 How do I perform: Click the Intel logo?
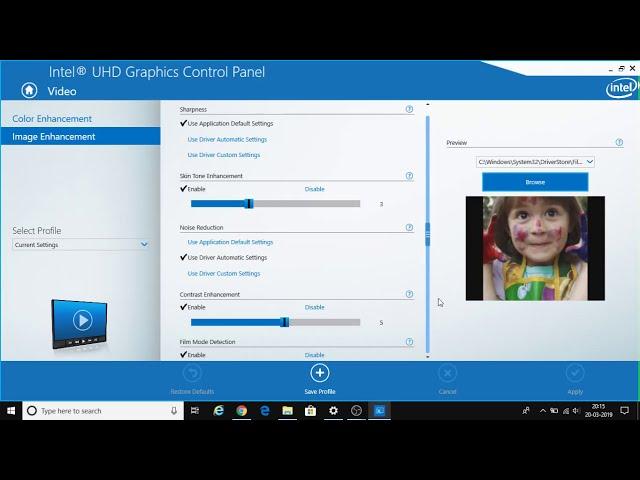[x=622, y=87]
